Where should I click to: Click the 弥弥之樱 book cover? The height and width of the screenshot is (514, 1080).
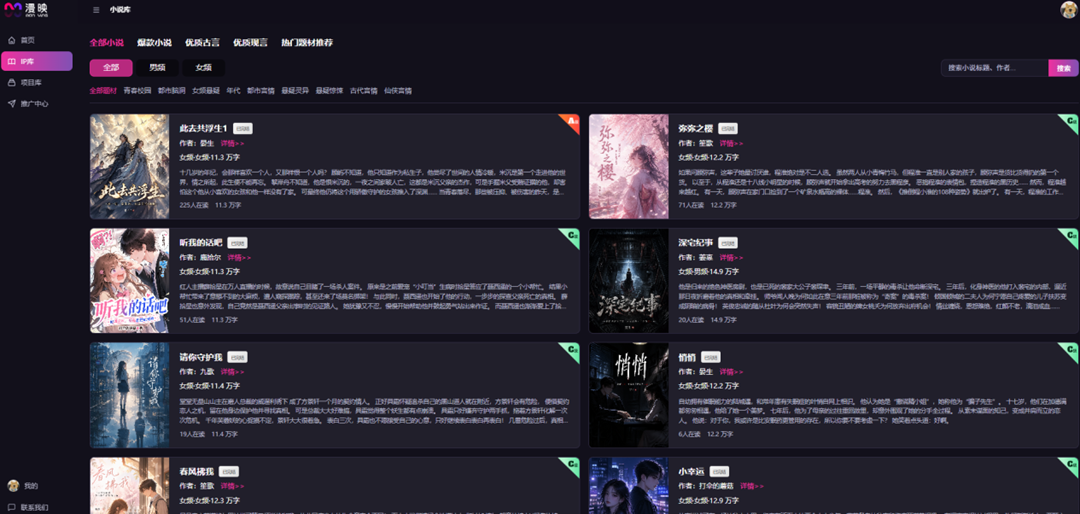coord(629,167)
